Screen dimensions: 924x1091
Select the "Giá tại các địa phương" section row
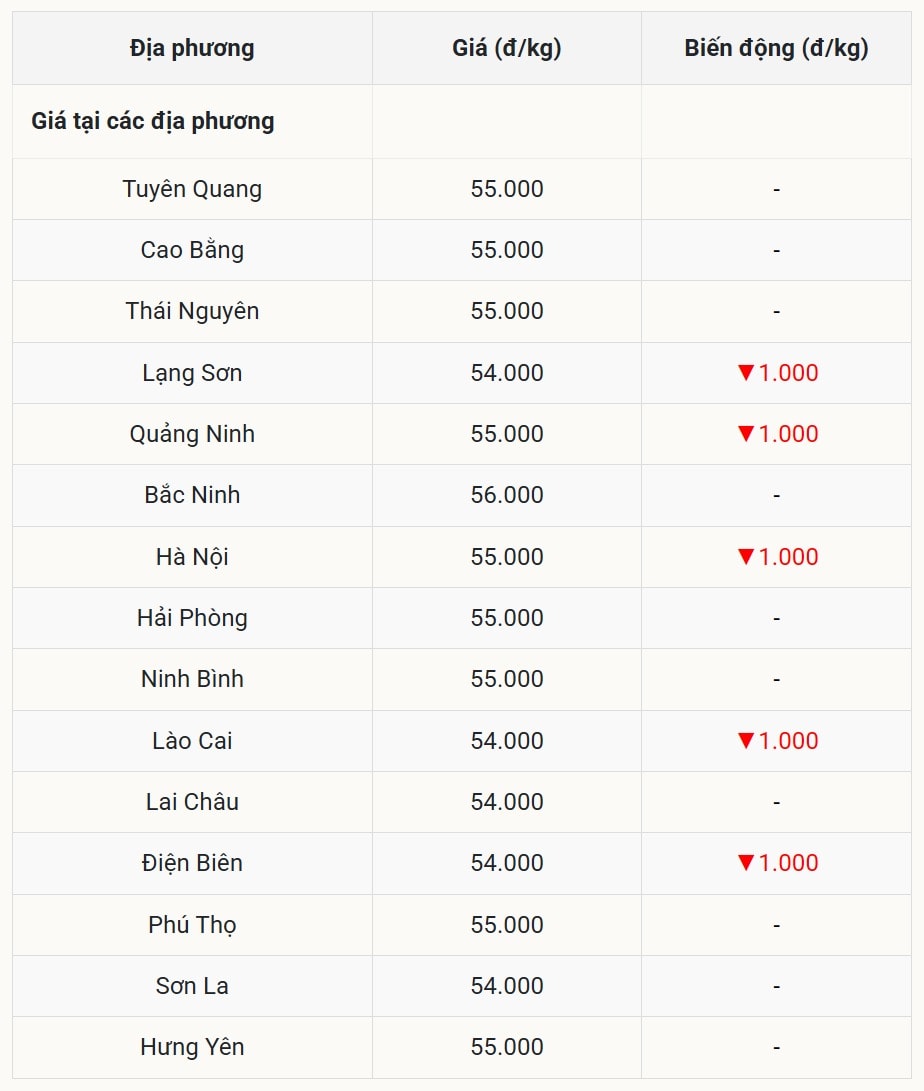click(x=153, y=121)
